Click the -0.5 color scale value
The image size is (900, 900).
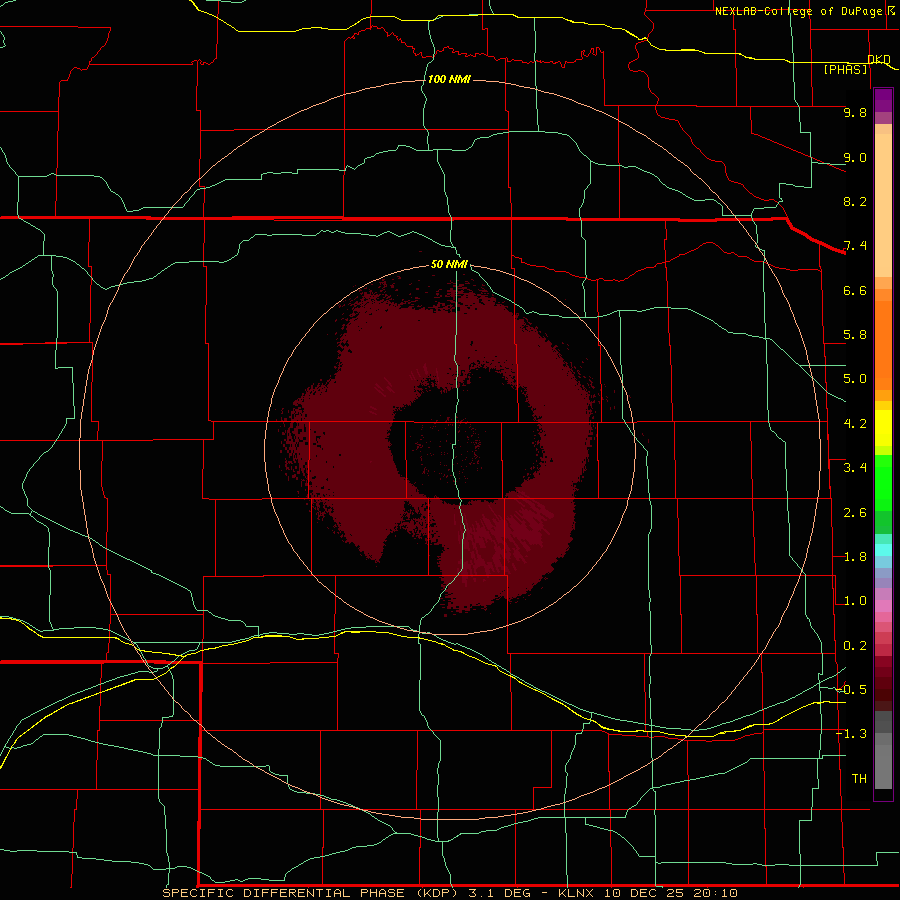click(852, 690)
